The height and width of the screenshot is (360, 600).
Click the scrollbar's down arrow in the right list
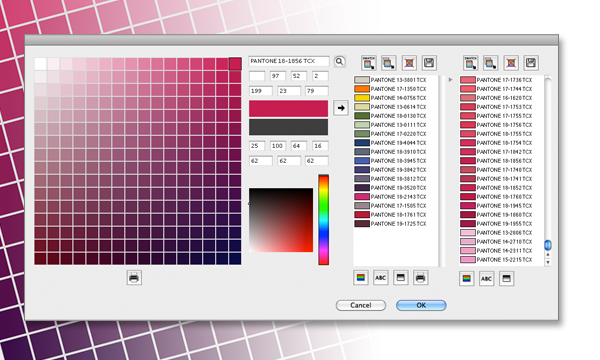[548, 262]
